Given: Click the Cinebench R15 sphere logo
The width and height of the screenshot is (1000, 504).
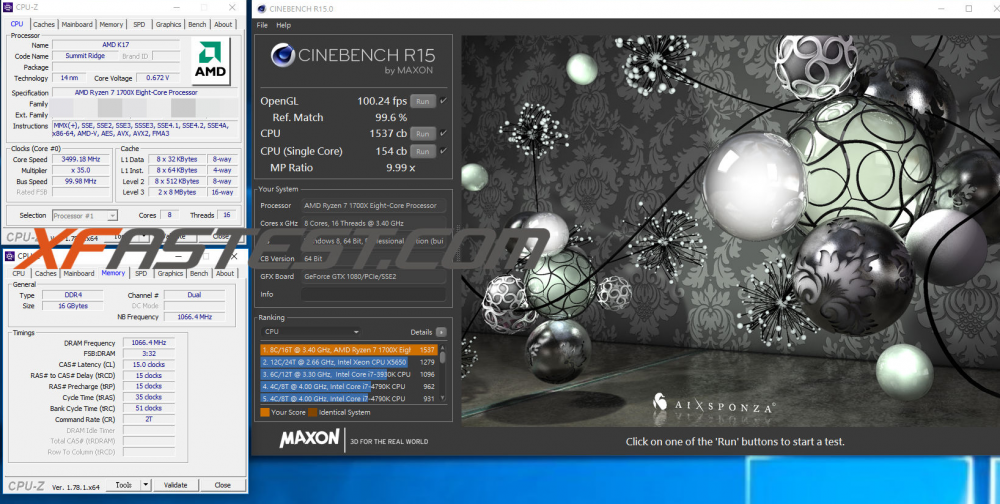Looking at the screenshot, I should [283, 55].
